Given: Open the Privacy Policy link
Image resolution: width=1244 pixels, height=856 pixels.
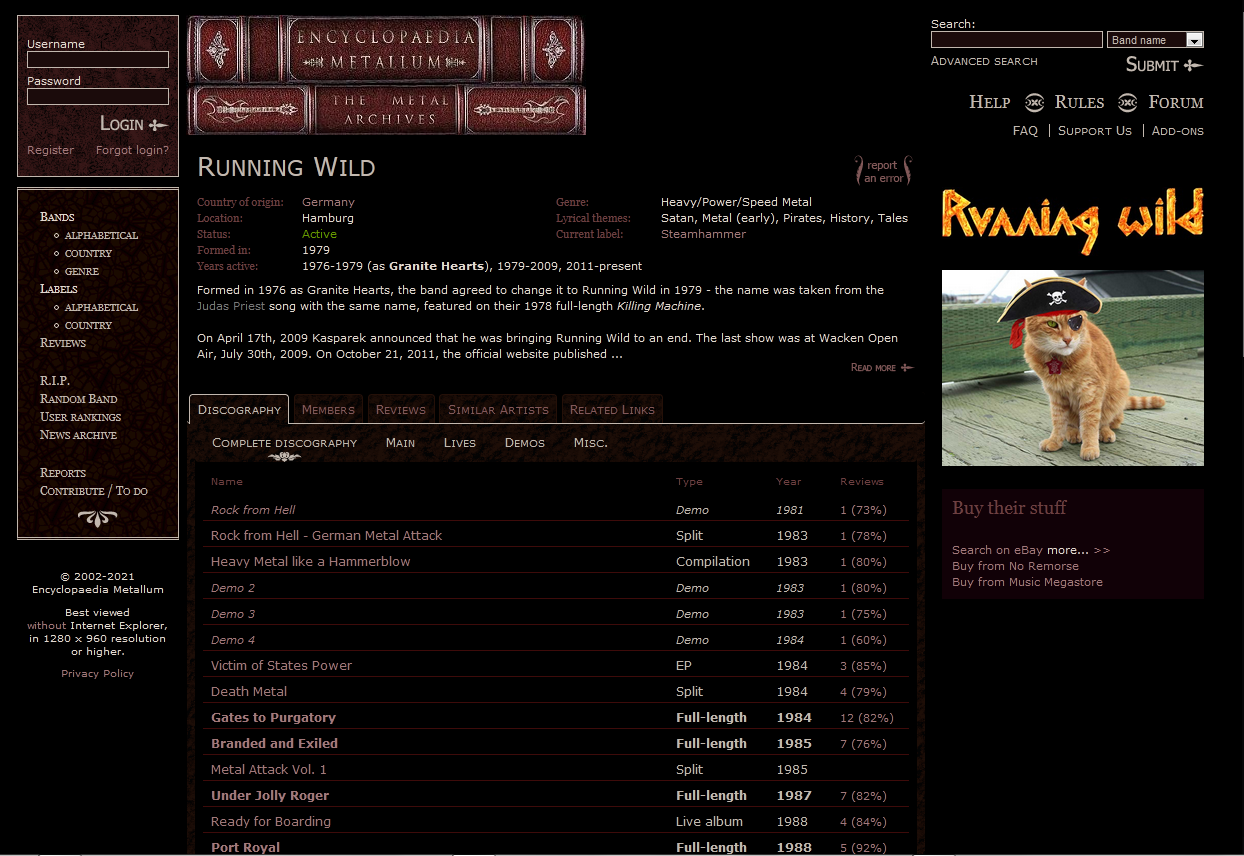Looking at the screenshot, I should (97, 674).
